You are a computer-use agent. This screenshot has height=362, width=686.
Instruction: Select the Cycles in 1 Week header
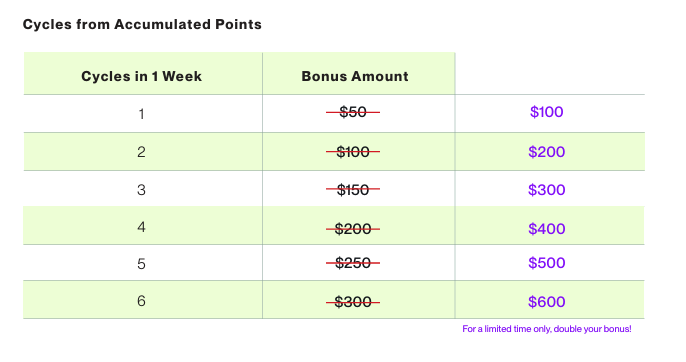(141, 76)
